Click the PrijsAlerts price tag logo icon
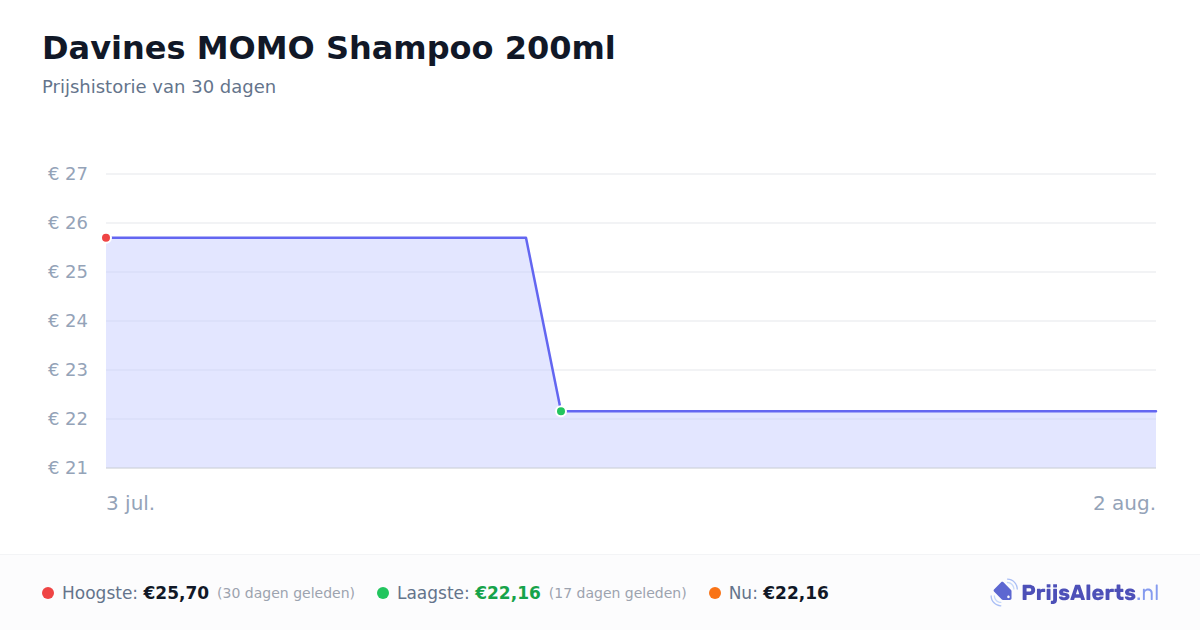Viewport: 1200px width, 630px height. [1003, 593]
